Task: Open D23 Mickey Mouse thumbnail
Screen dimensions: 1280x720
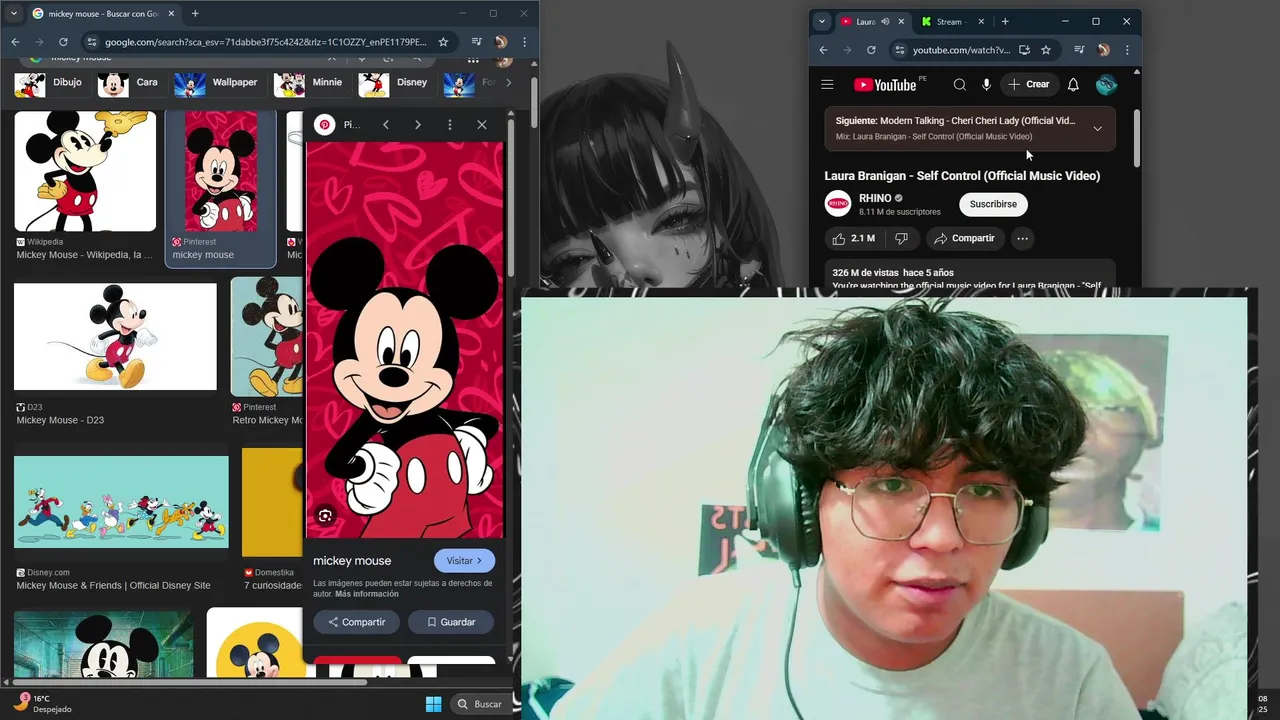Action: [x=115, y=337]
